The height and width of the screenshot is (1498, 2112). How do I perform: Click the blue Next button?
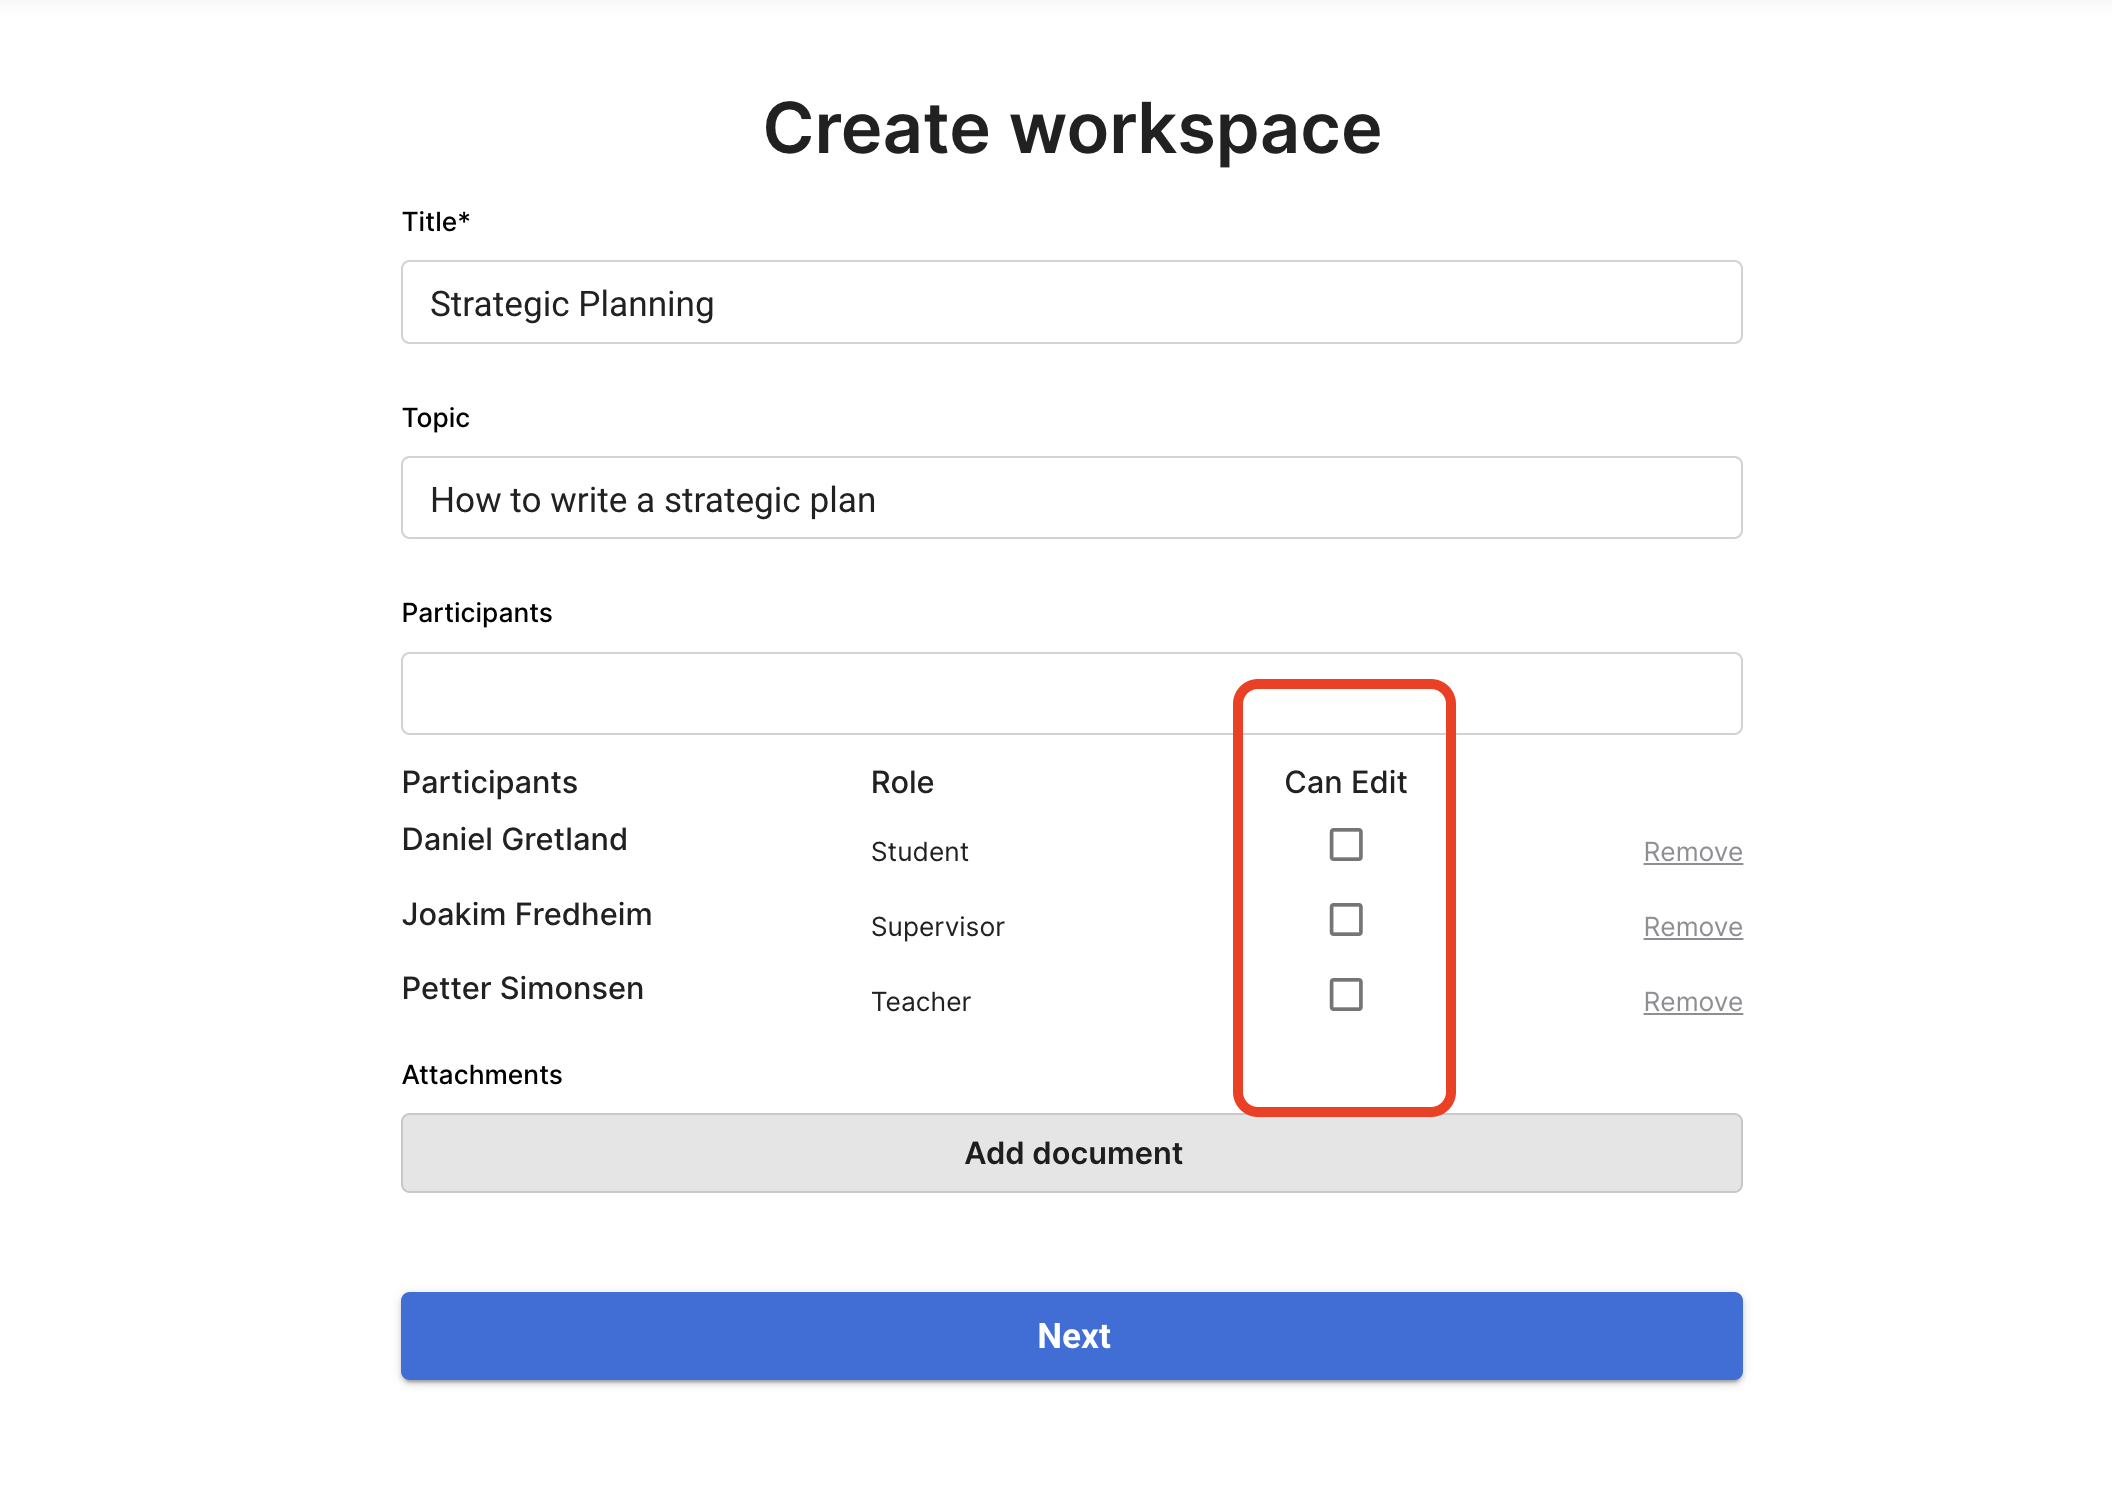[1071, 1336]
